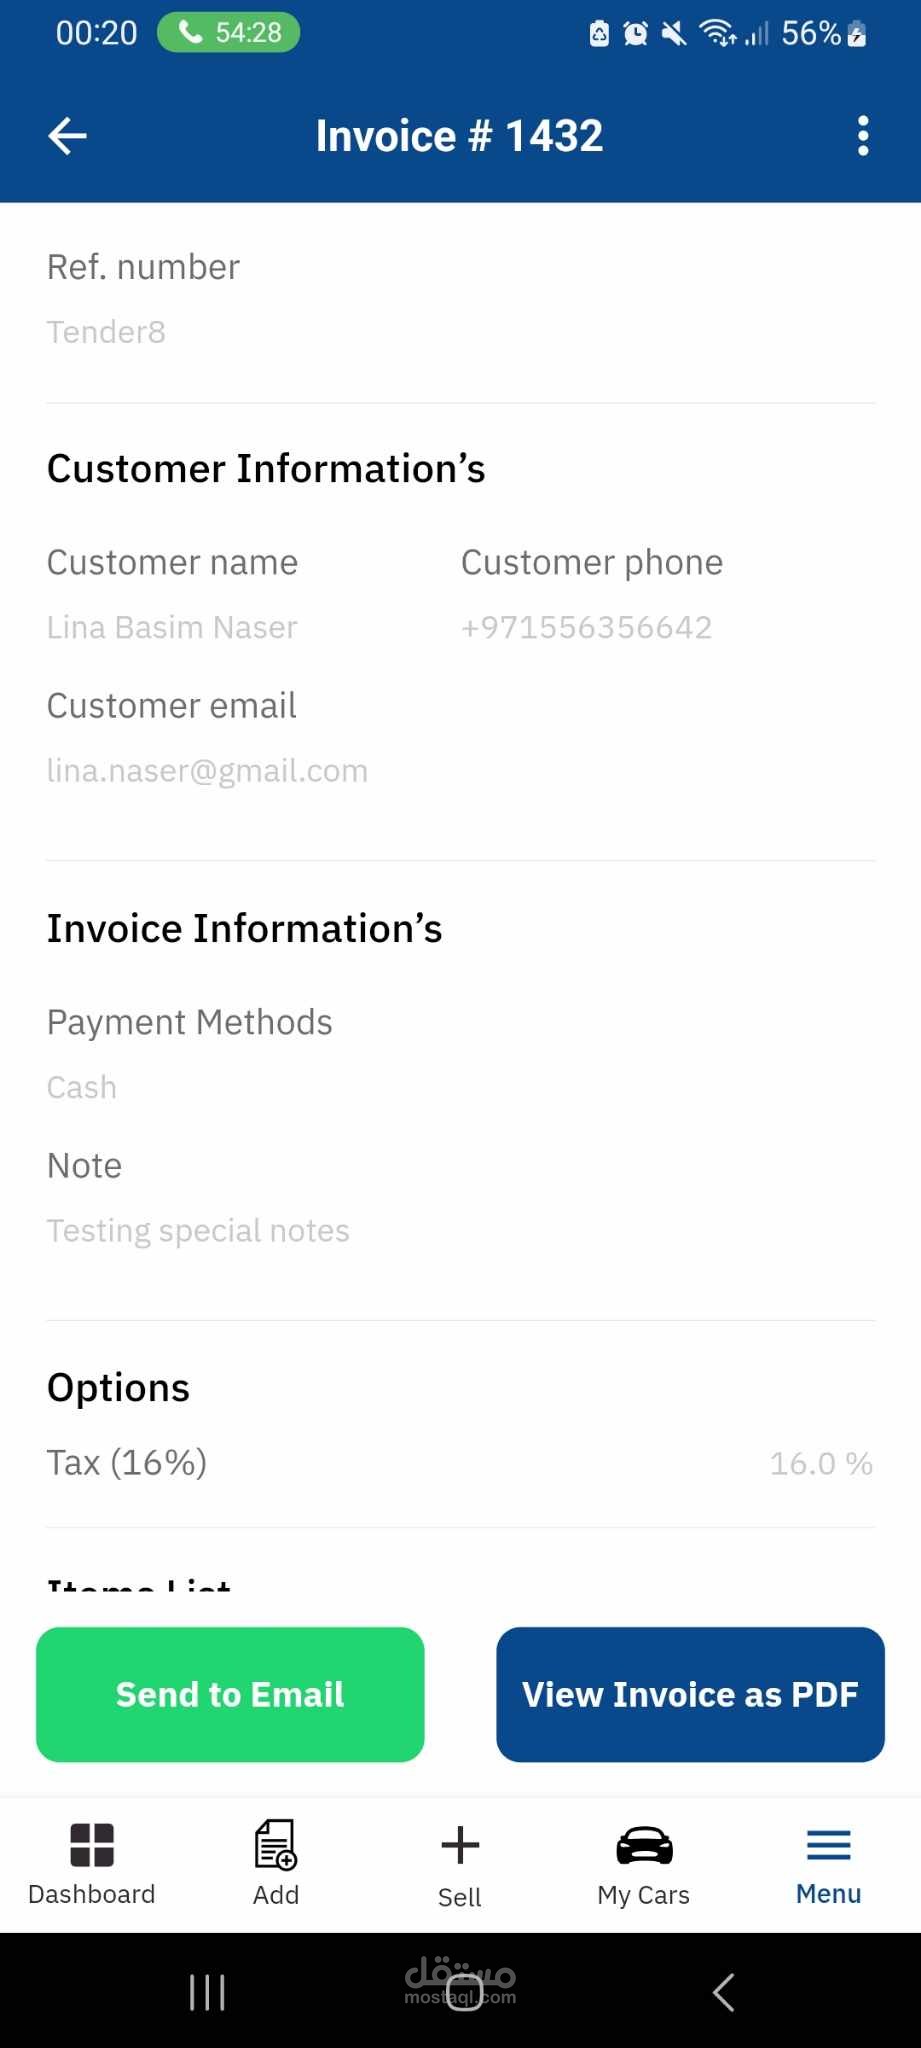Open the three-dot overflow menu

click(862, 136)
